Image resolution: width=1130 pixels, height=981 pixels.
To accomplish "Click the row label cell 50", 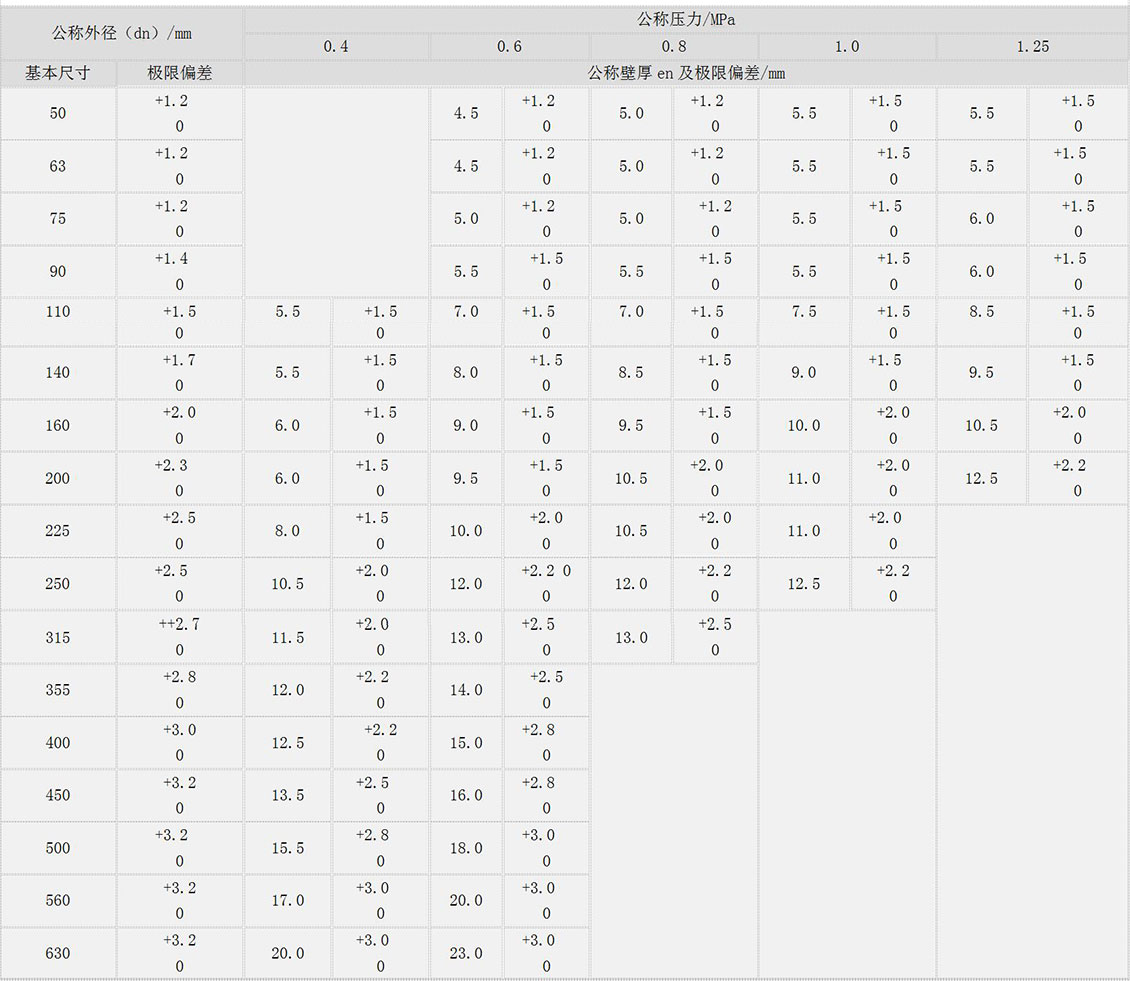I will tap(58, 113).
